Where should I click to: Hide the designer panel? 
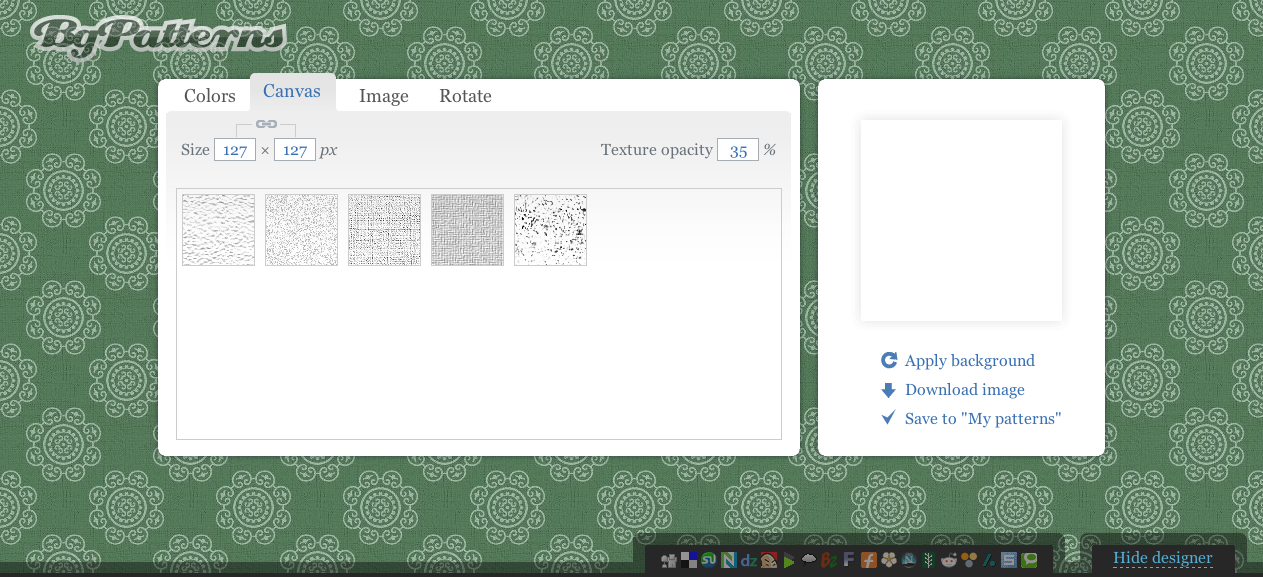pyautogui.click(x=1162, y=558)
